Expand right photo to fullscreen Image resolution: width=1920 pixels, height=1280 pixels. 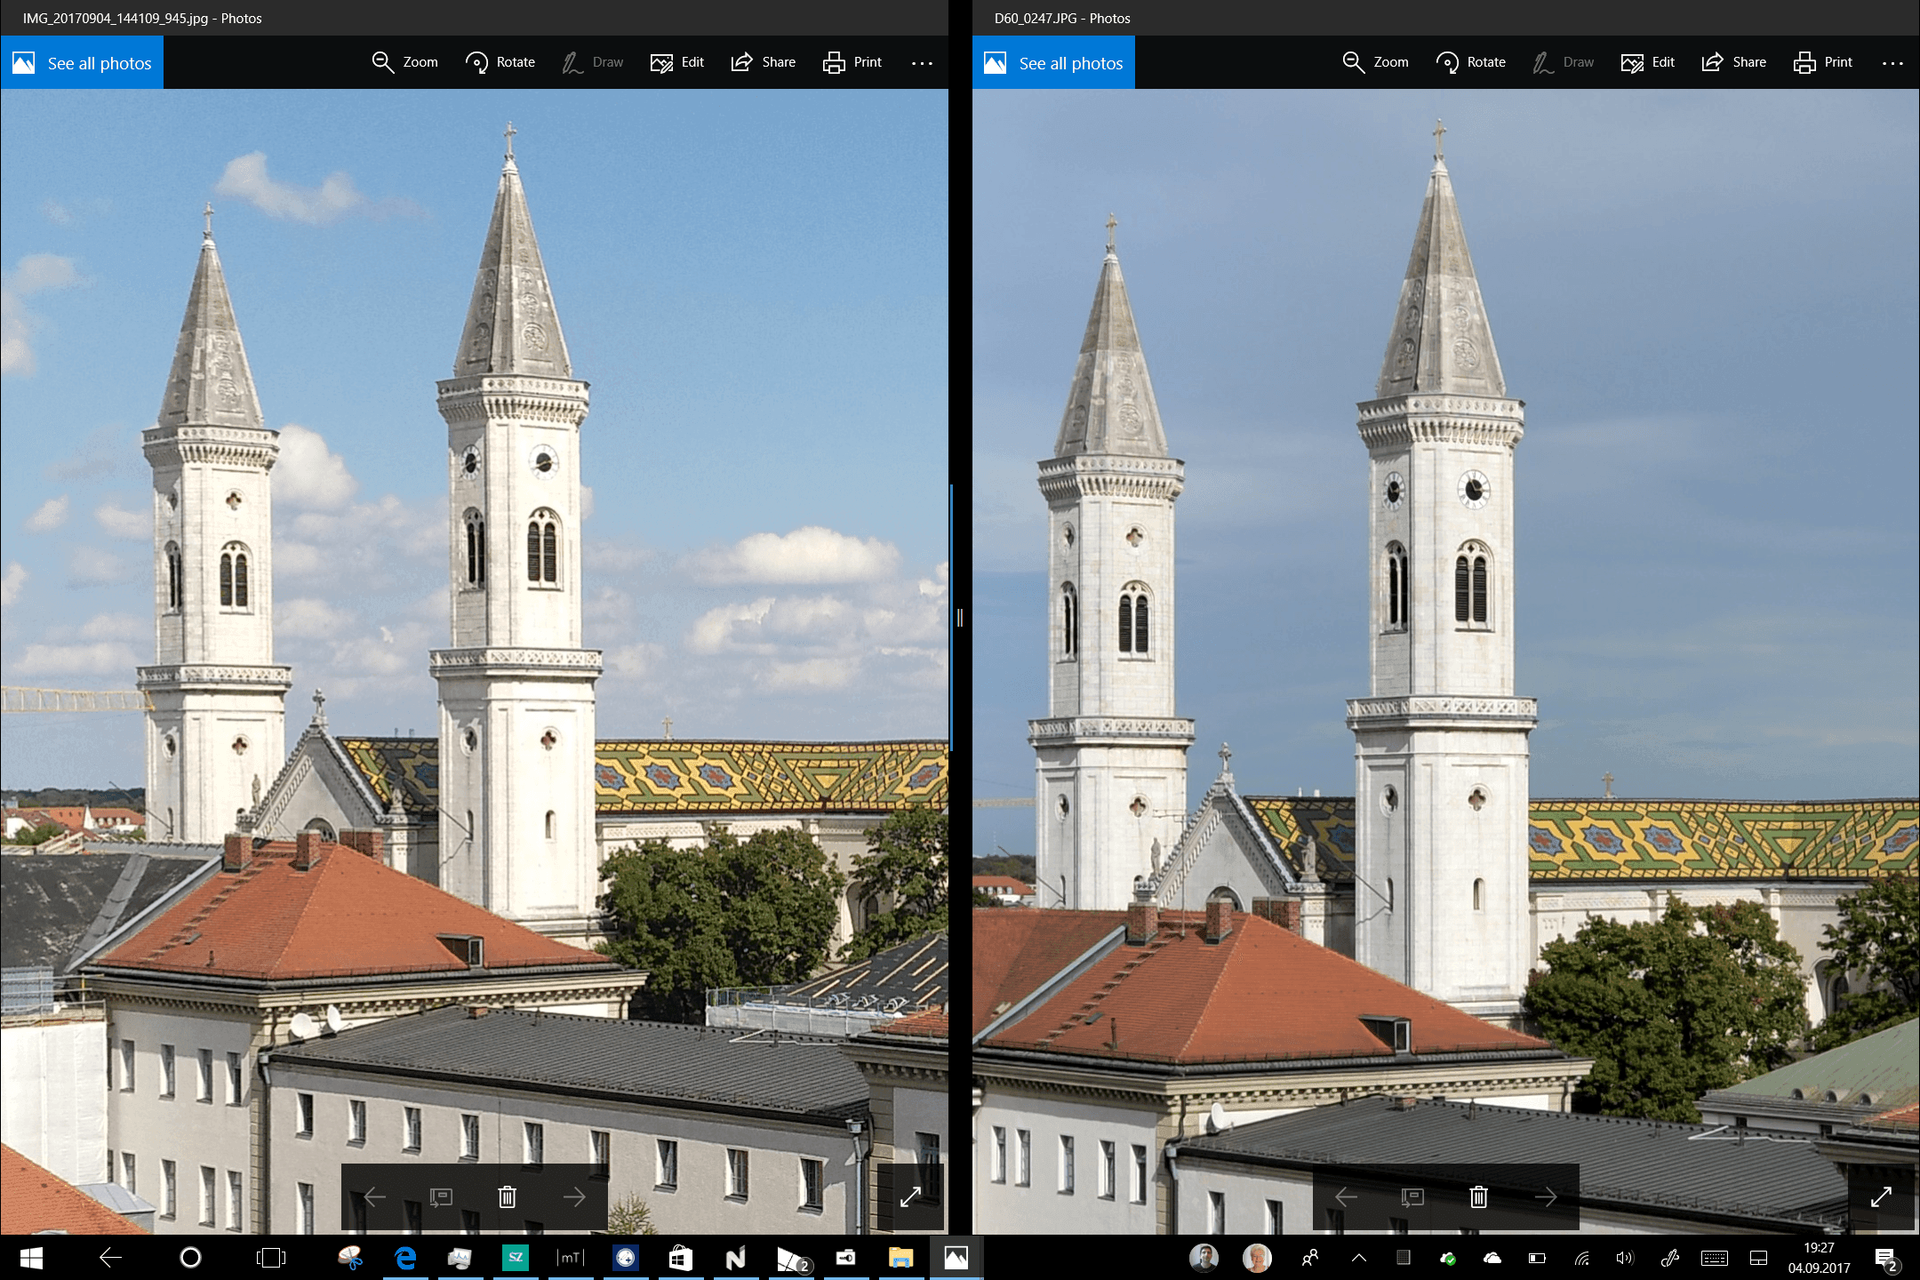1881,1197
